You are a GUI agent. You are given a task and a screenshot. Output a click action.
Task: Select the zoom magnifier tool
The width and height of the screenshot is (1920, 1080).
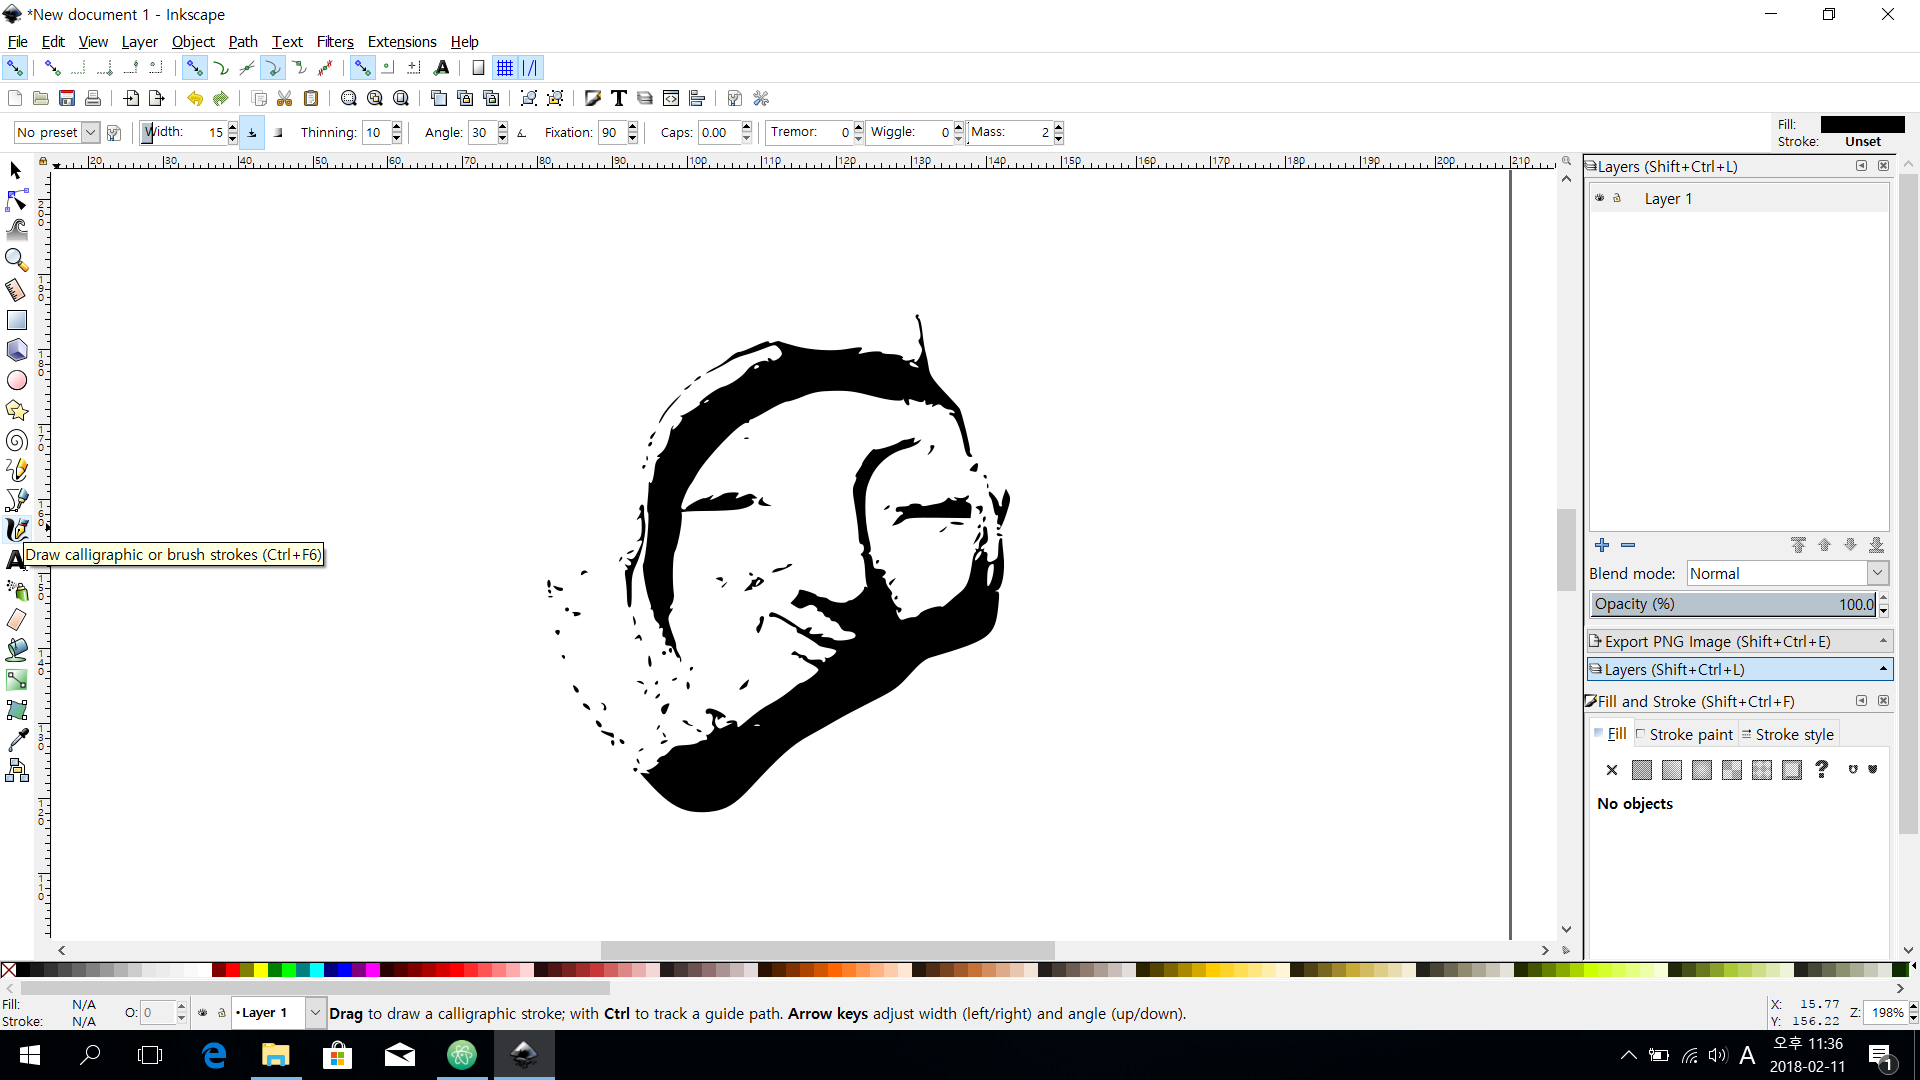16,260
